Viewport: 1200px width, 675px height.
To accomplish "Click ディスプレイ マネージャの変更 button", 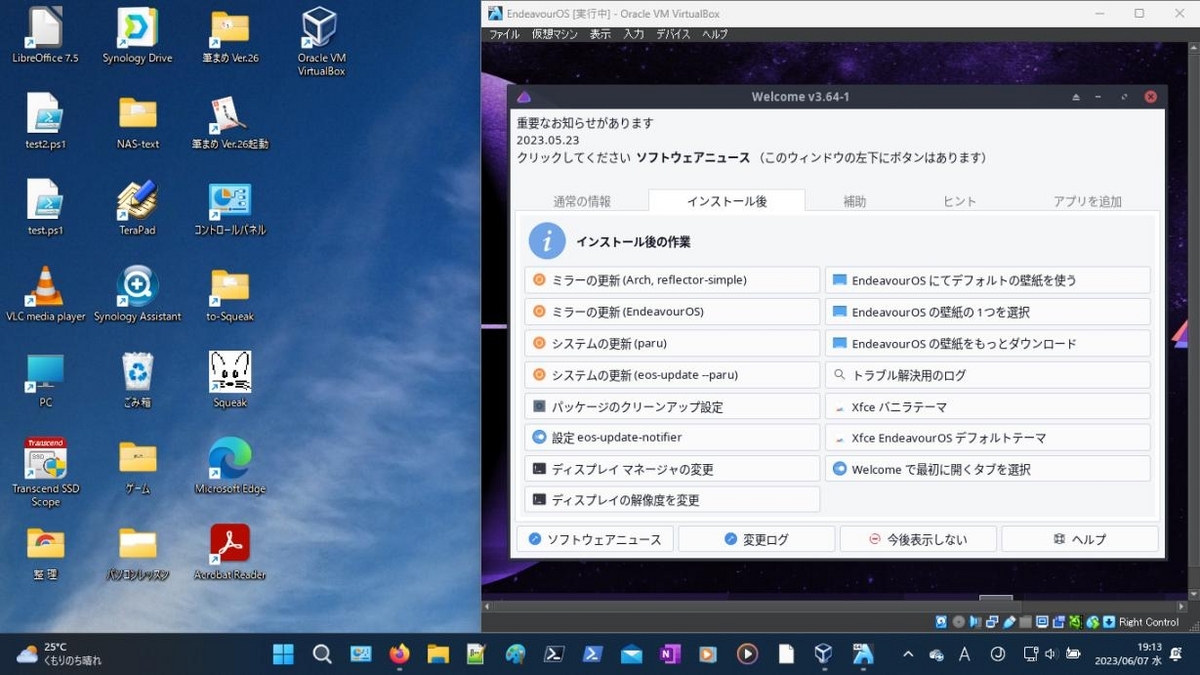I will [672, 469].
